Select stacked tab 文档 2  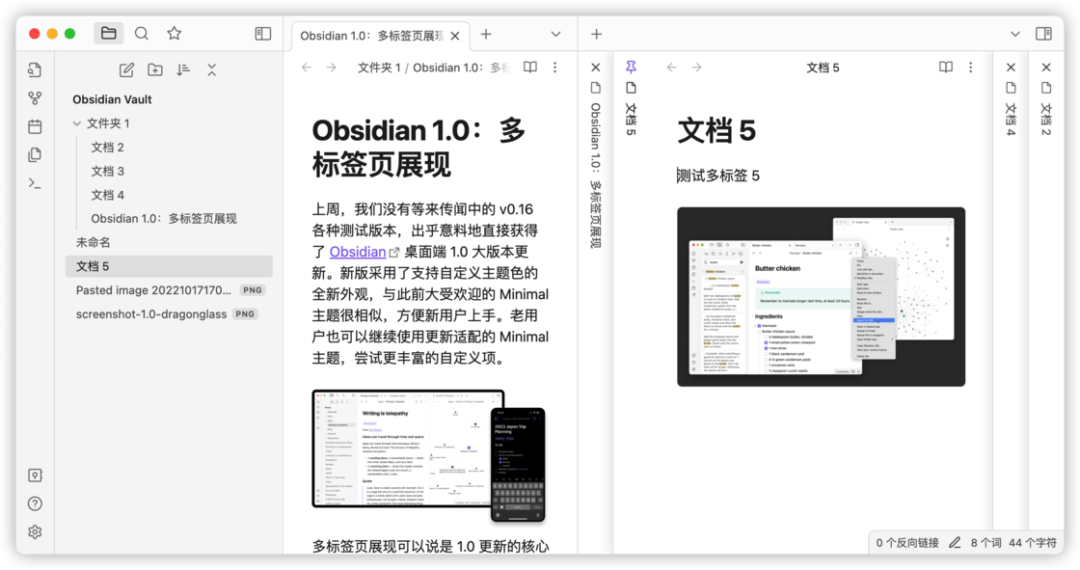[x=1046, y=118]
